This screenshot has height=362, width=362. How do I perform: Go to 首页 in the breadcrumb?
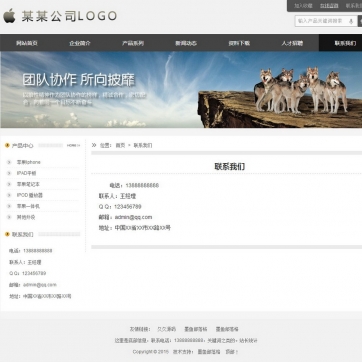[x=120, y=146]
